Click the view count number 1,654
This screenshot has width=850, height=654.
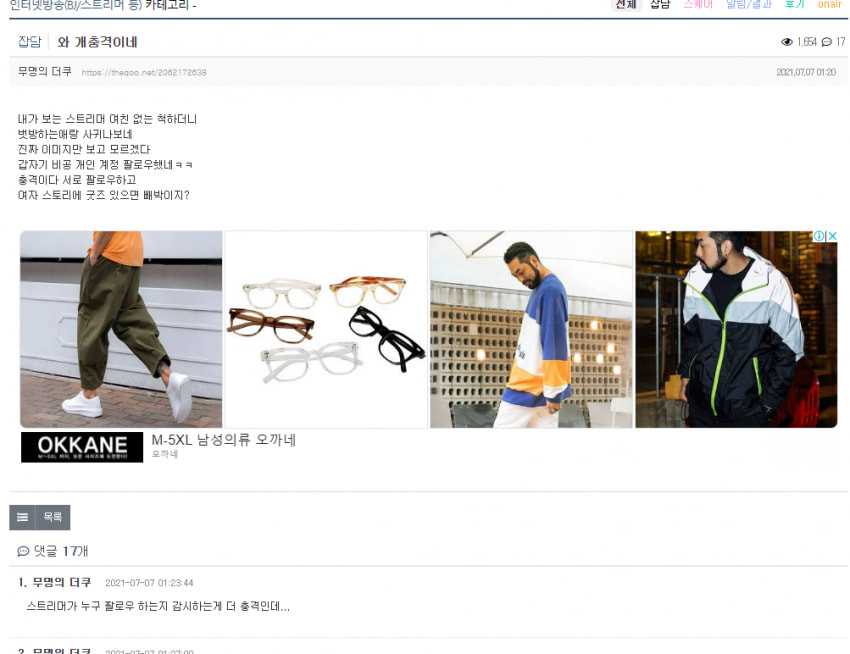click(807, 42)
